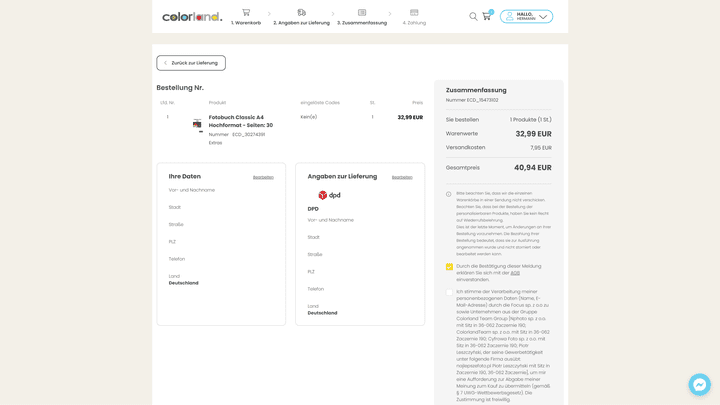Viewport: 720px width, 405px height.
Task: Edit Angaben zur Lieferung via Bearbeiten link
Action: click(x=402, y=177)
